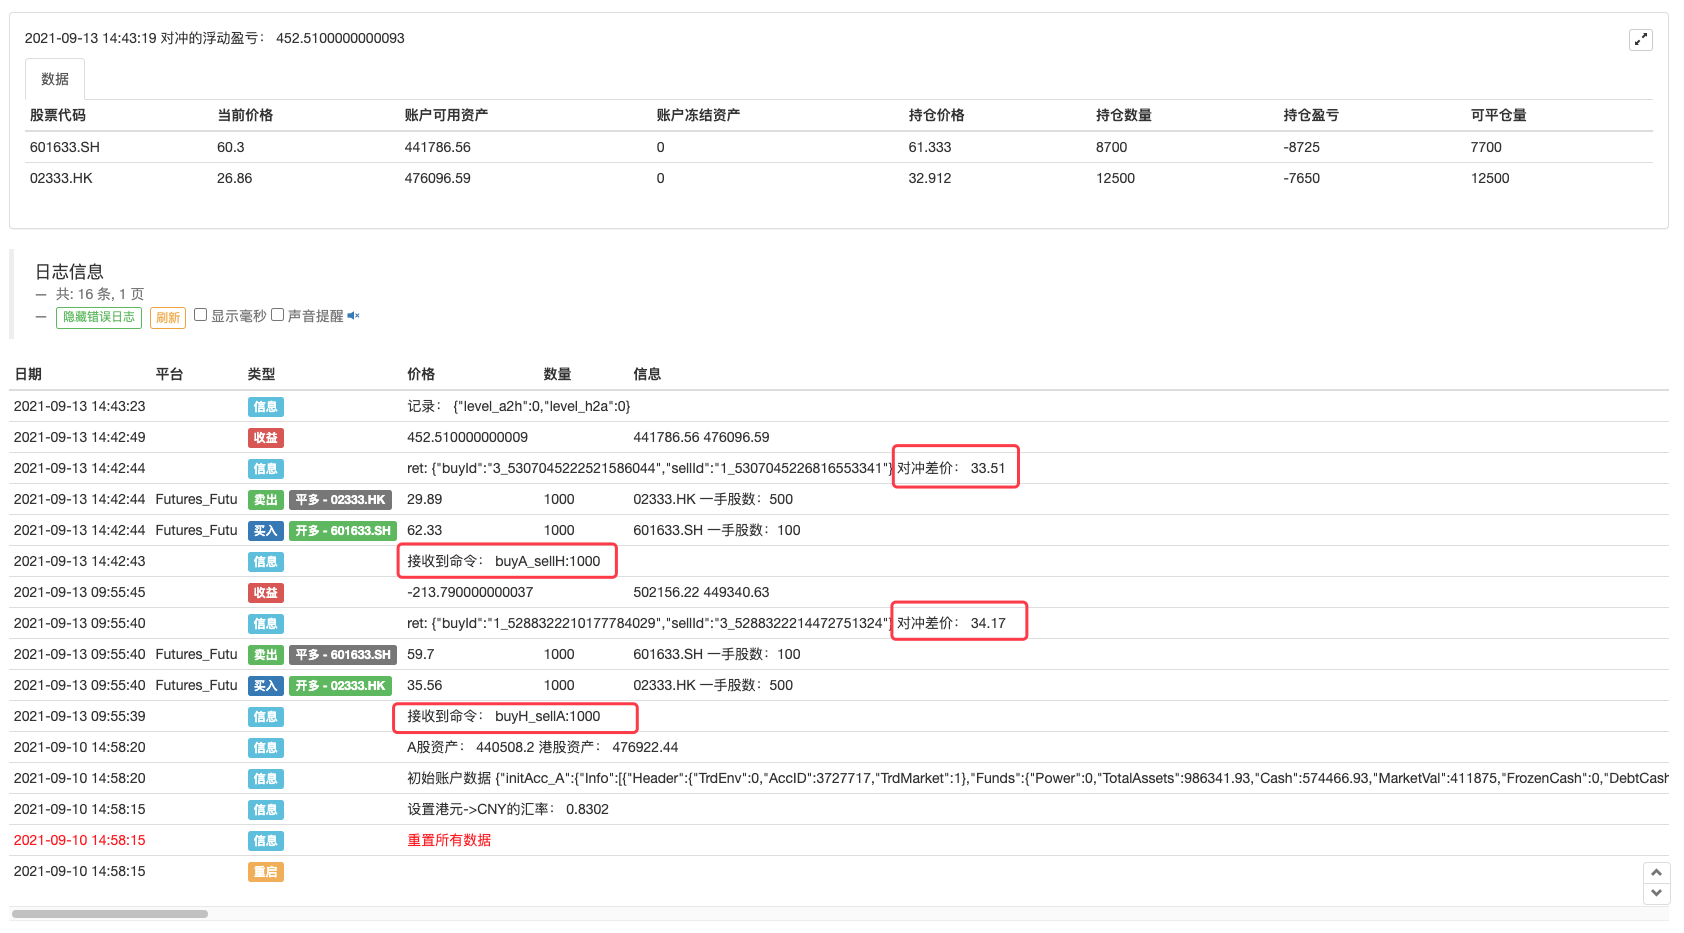Click 接收到命令: buyH_sellA:1000 message
This screenshot has height=933, width=1684.
tap(504, 717)
